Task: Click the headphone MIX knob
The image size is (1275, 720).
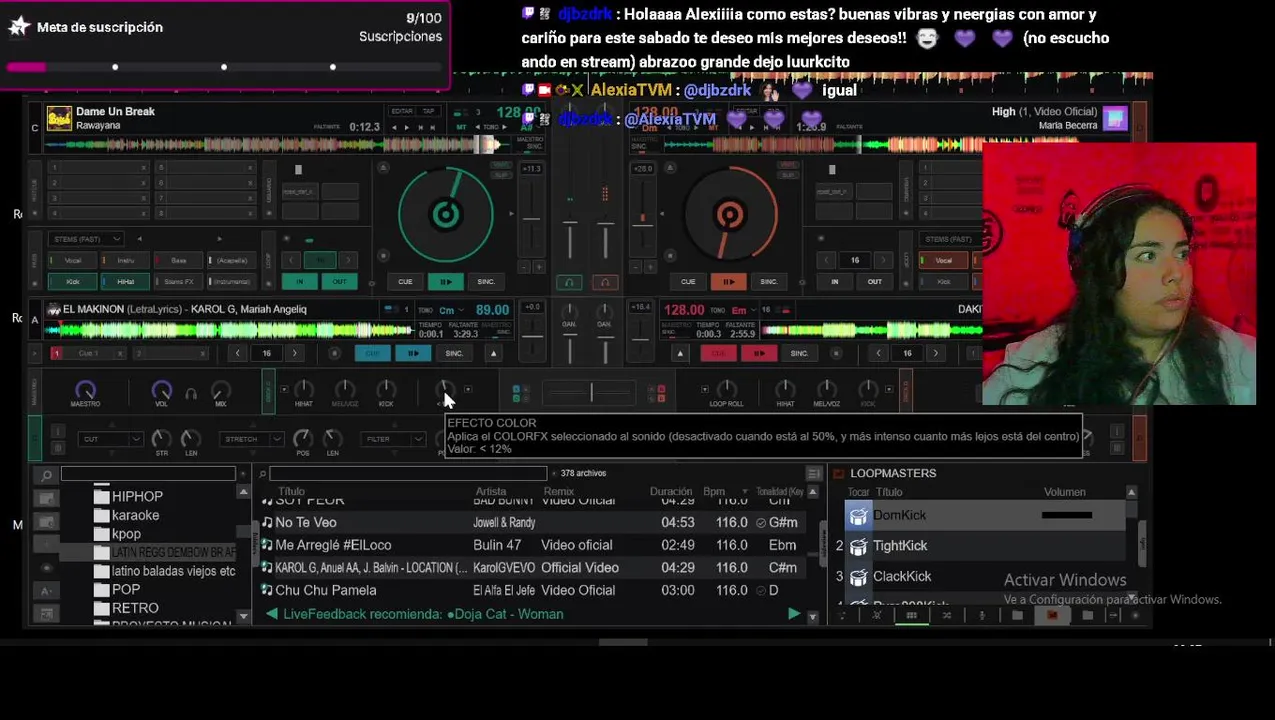Action: point(221,390)
